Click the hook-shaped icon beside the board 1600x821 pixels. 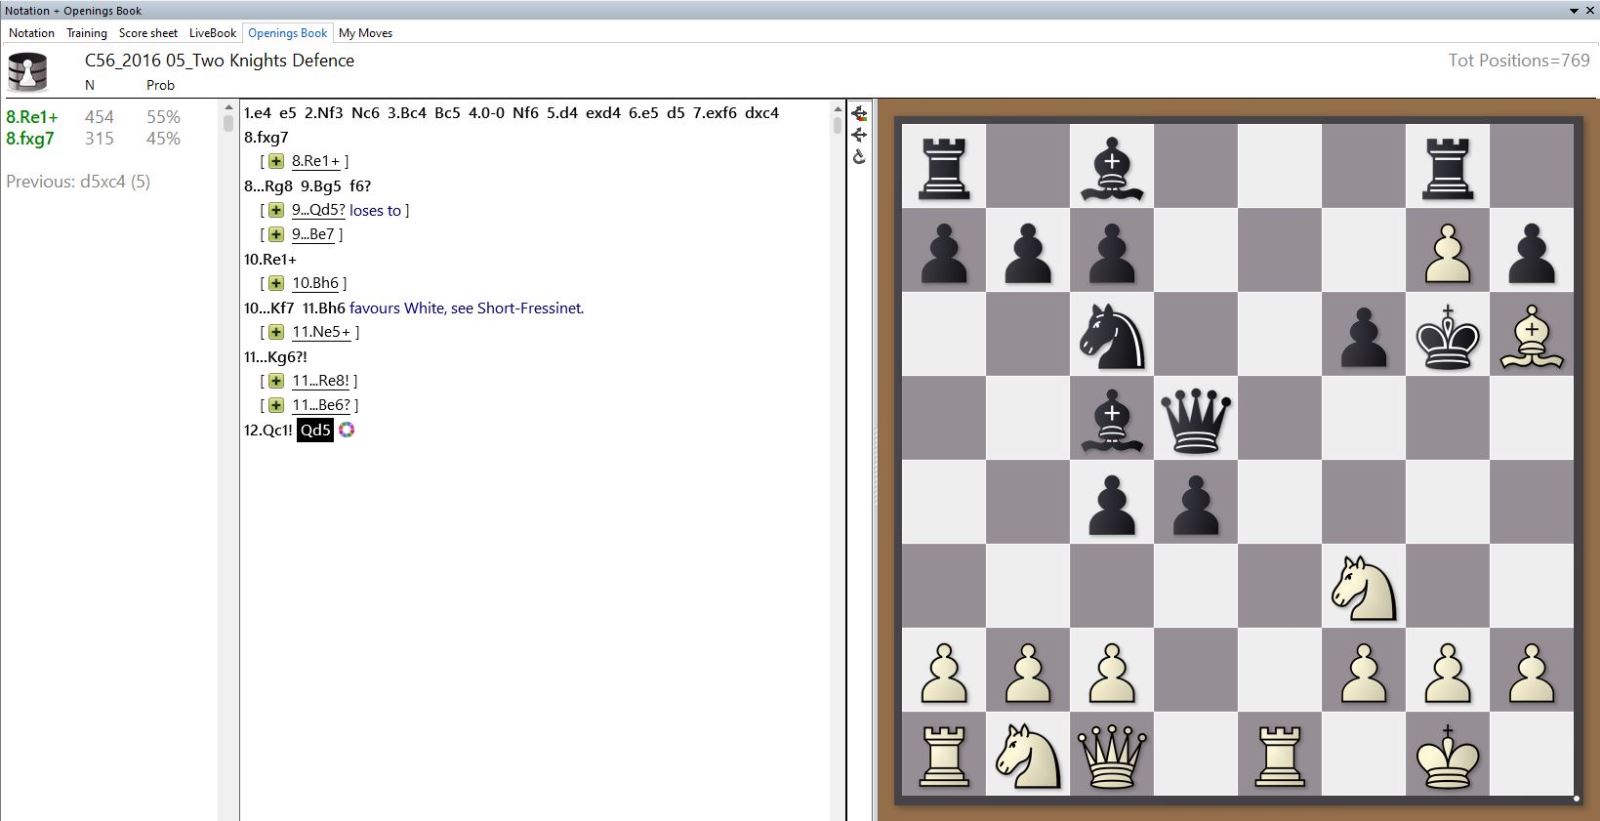click(x=859, y=157)
